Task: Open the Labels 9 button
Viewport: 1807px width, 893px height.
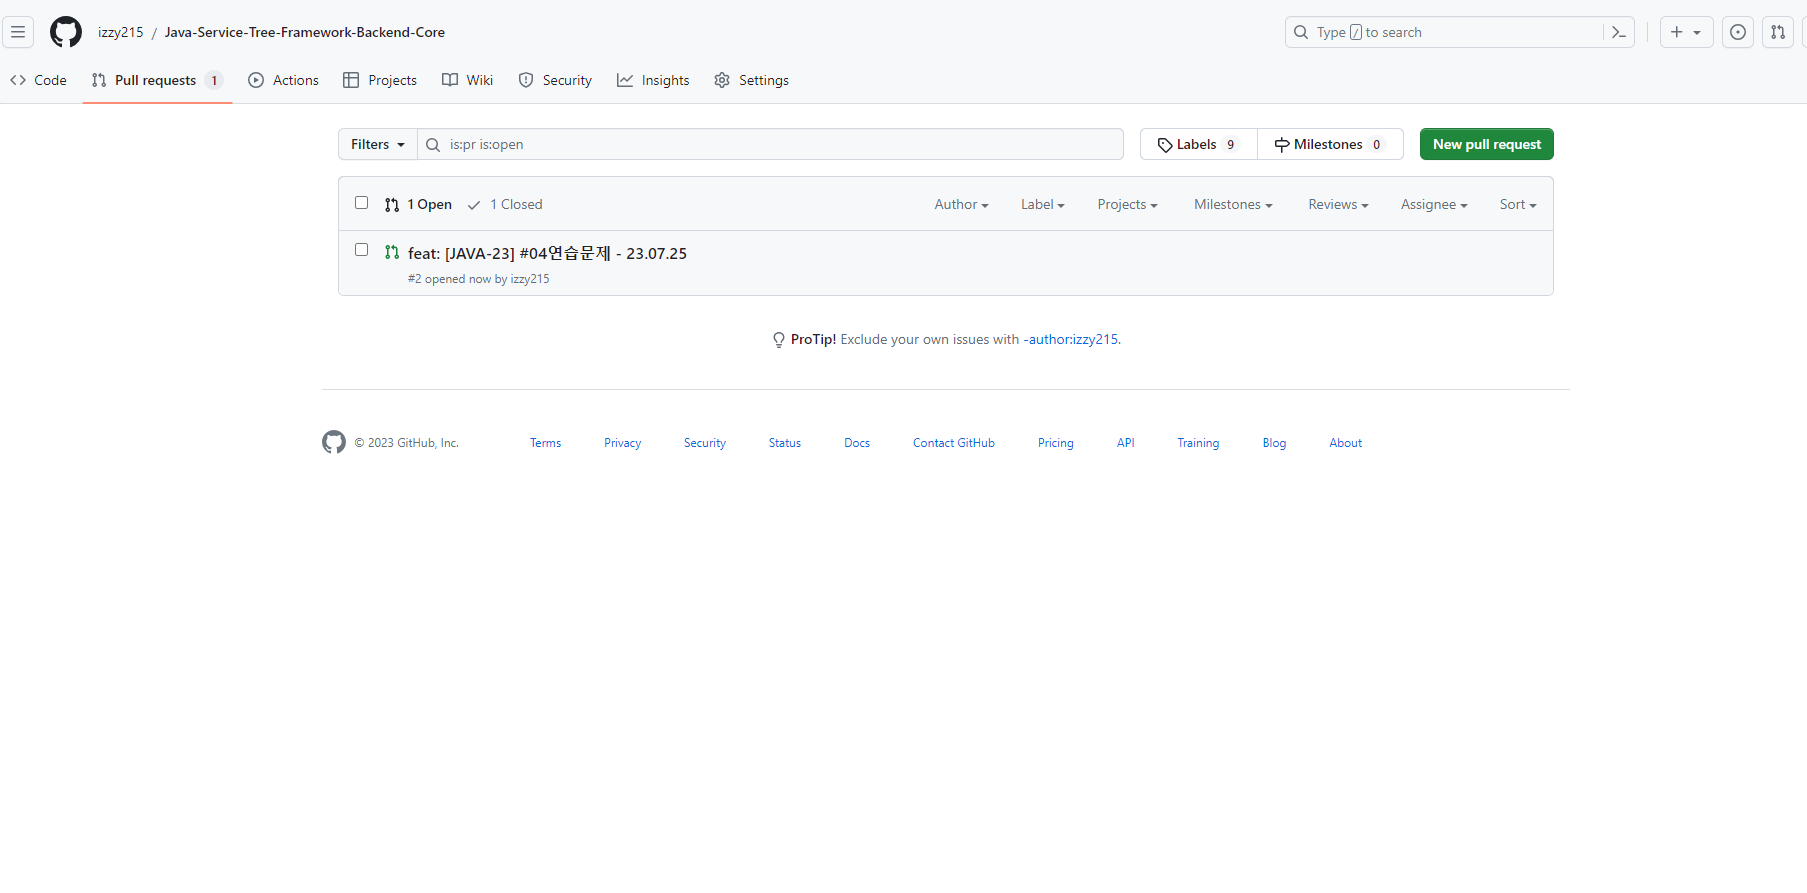Action: (1198, 144)
